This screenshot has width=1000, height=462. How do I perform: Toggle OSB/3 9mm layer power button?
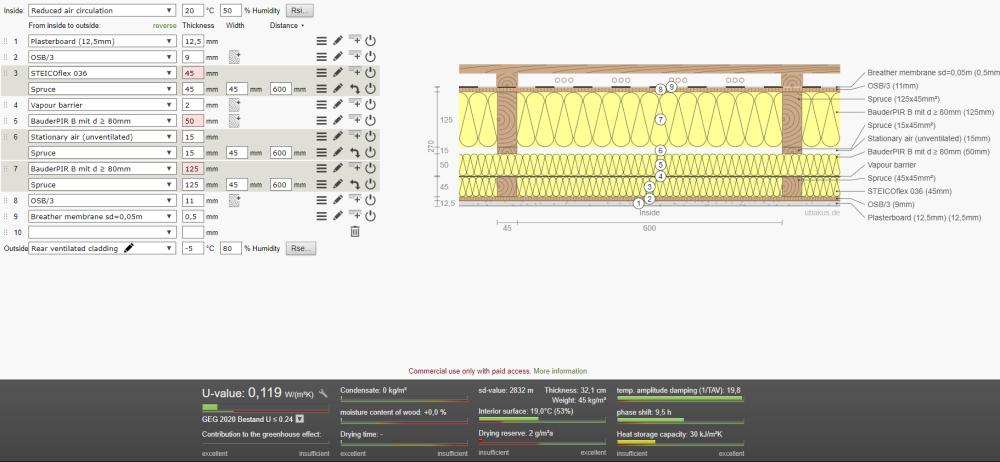(x=371, y=57)
